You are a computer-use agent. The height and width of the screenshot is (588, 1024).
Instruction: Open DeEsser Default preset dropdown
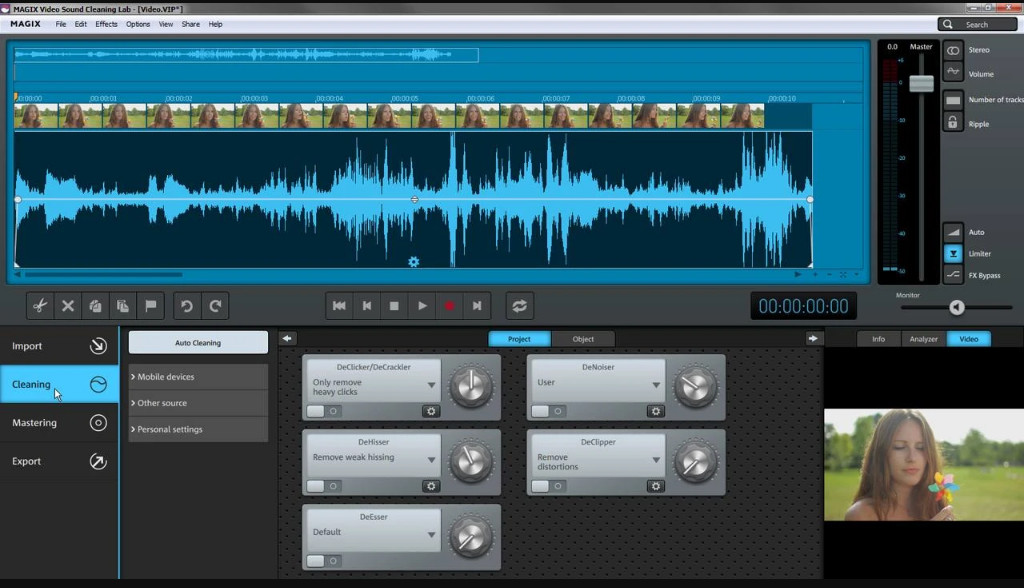[x=431, y=534]
